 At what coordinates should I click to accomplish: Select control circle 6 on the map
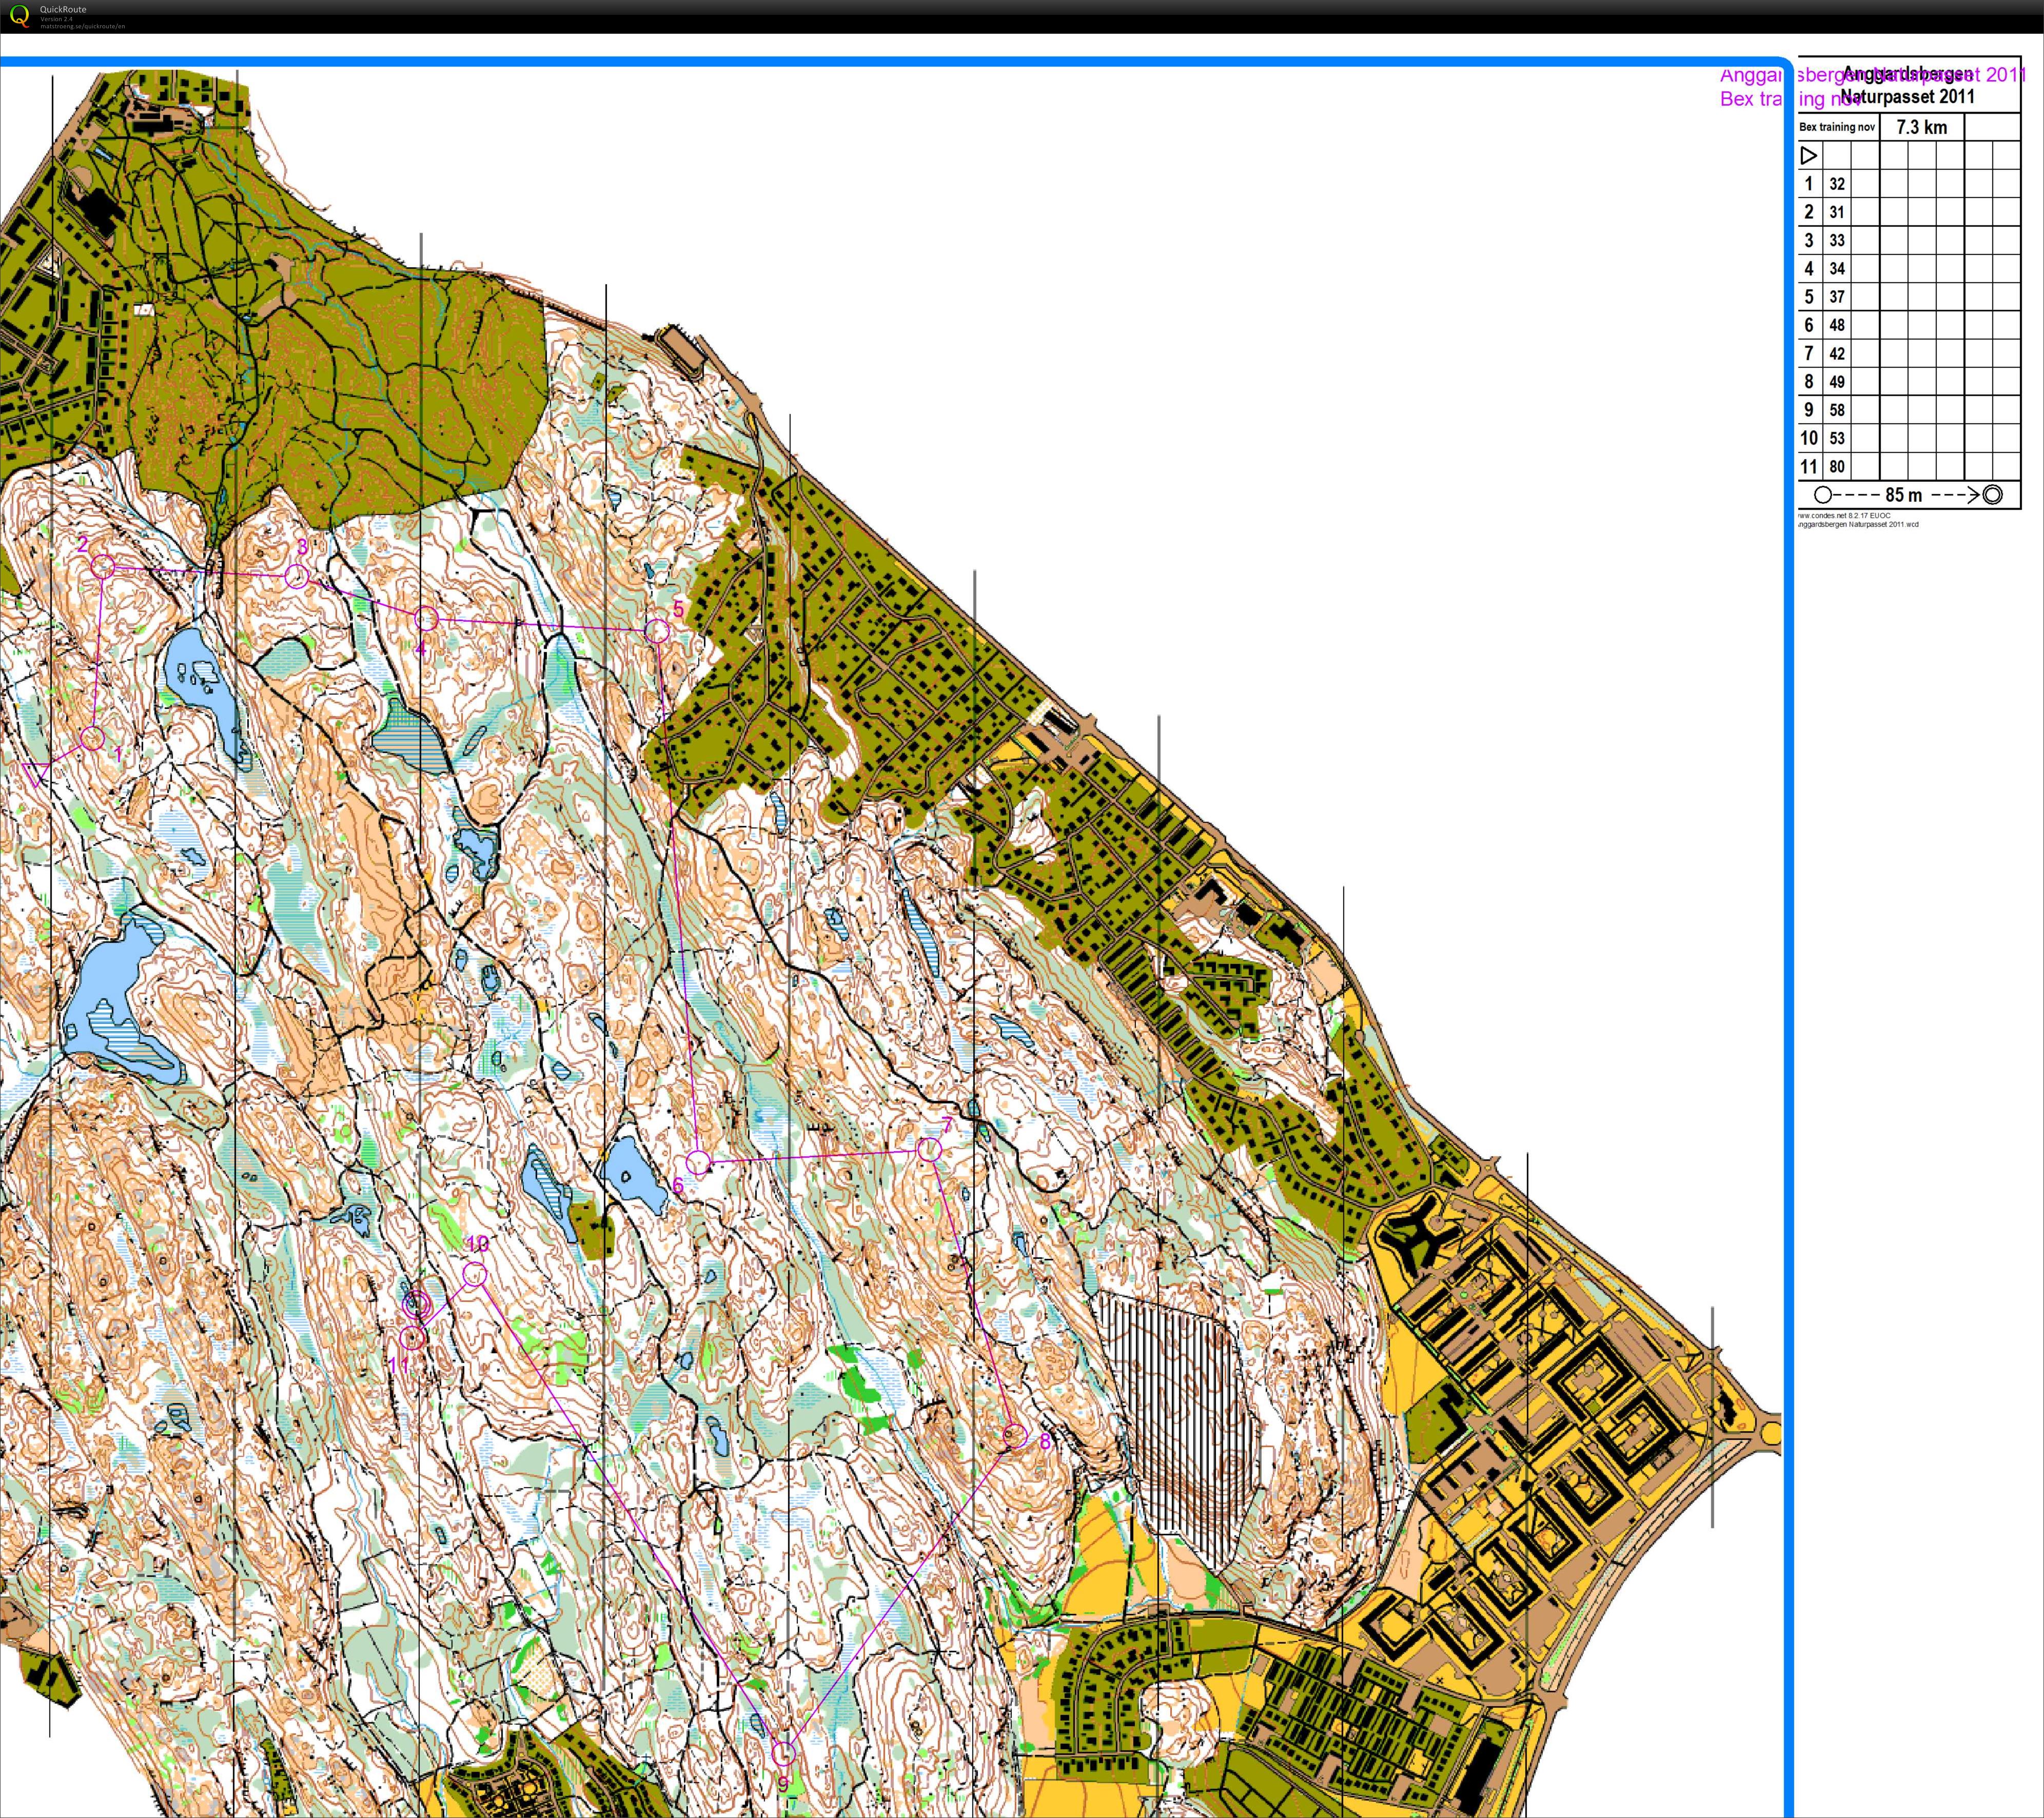pos(698,1161)
